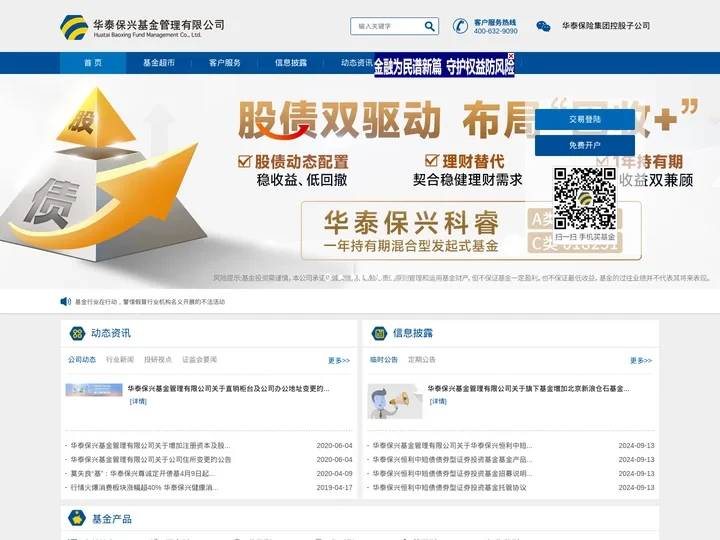This screenshot has width=720, height=540.
Task: Click the WeChat icon in header
Action: (x=543, y=26)
